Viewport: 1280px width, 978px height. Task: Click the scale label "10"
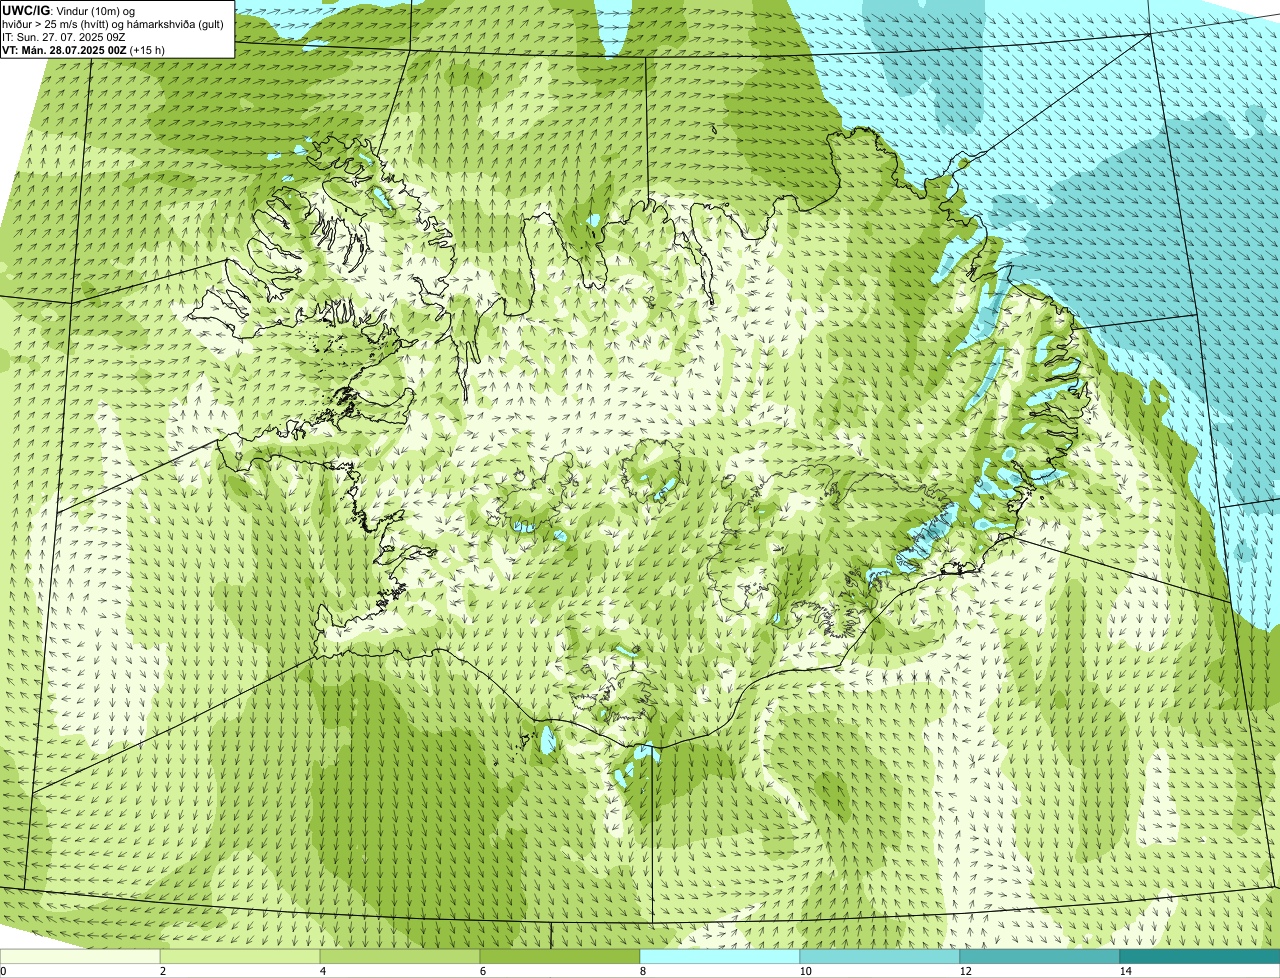point(805,971)
